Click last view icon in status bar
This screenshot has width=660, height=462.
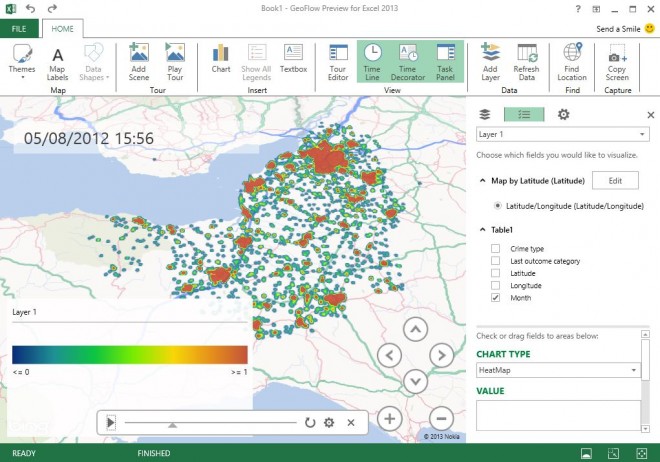pyautogui.click(x=641, y=453)
